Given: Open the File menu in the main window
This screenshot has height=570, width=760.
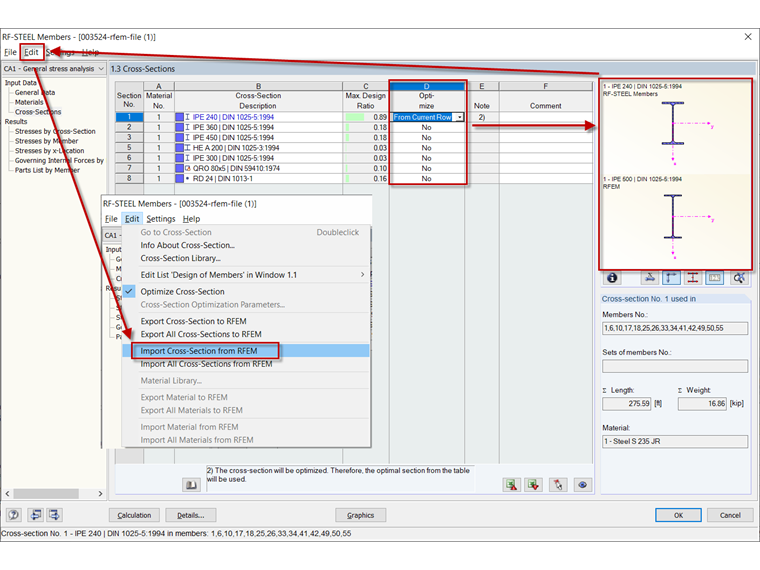Looking at the screenshot, I should 10,52.
